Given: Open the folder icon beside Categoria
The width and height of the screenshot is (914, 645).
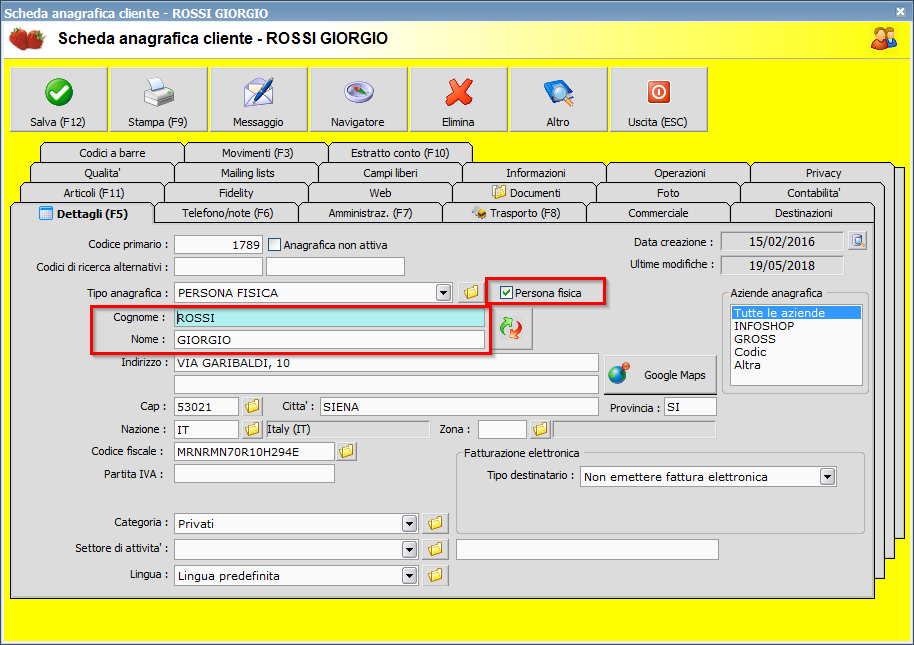Looking at the screenshot, I should pos(435,523).
